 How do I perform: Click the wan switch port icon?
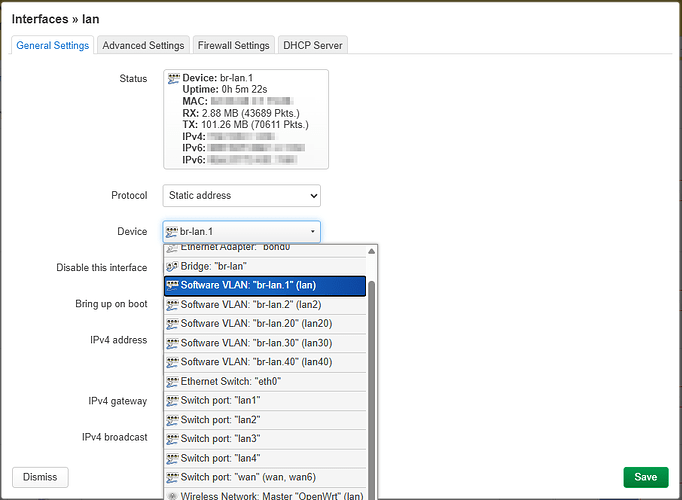point(172,477)
